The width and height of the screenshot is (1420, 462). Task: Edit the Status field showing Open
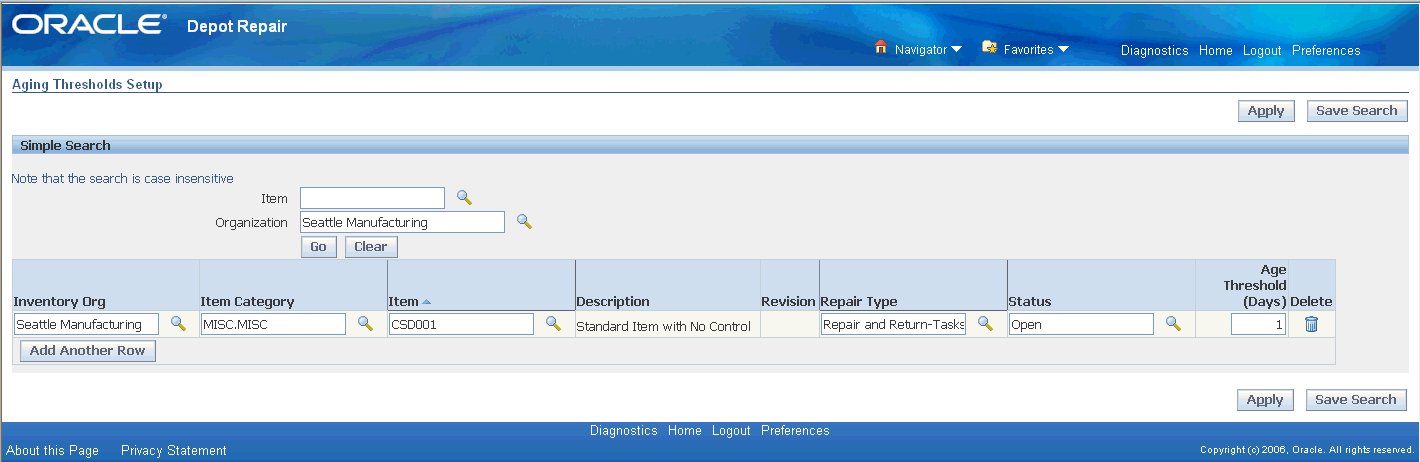coord(1081,324)
